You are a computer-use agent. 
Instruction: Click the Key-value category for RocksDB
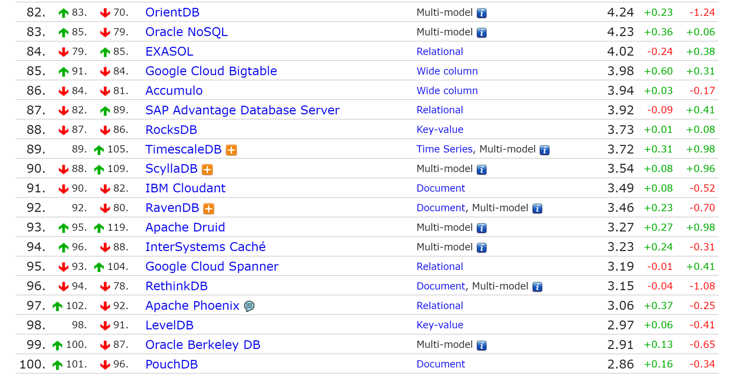coord(440,129)
